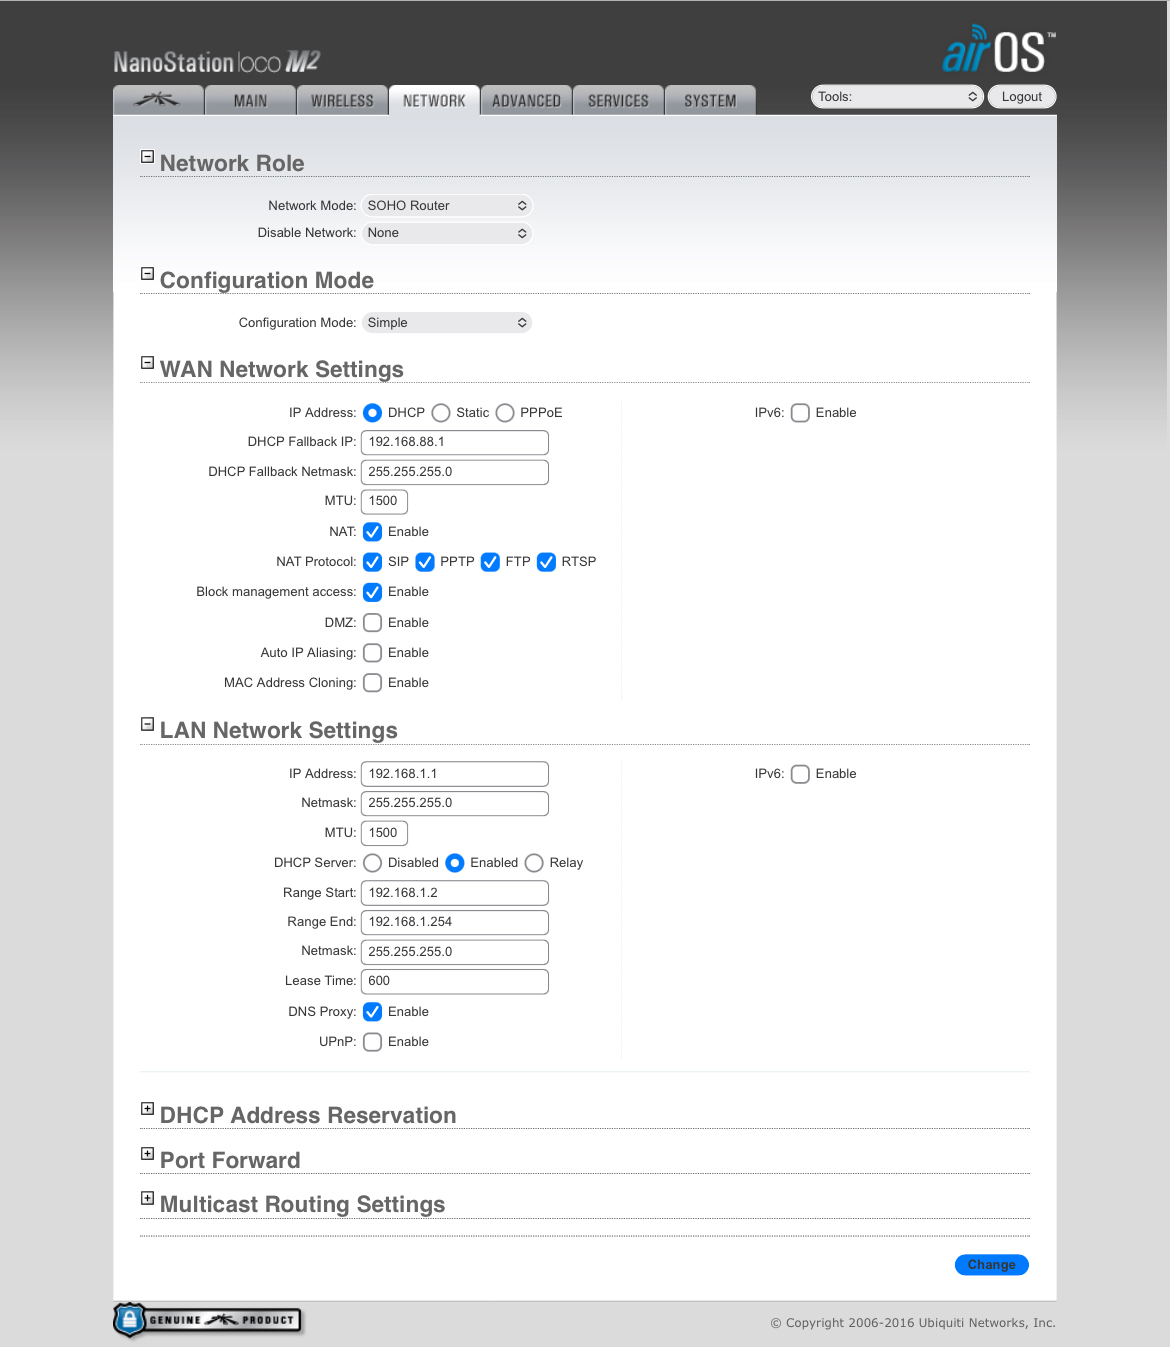This screenshot has width=1170, height=1347.
Task: Collapse the Configuration Mode section
Action: pyautogui.click(x=147, y=274)
